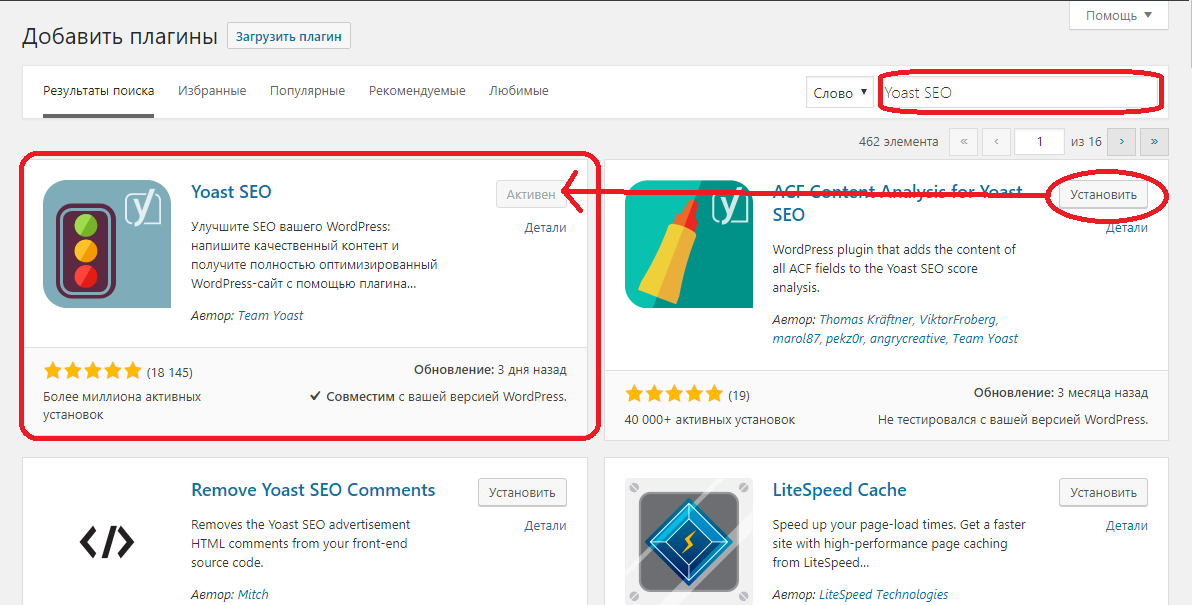The image size is (1192, 605).
Task: Click the plugin search field with Yoast SEO
Action: tap(1019, 93)
